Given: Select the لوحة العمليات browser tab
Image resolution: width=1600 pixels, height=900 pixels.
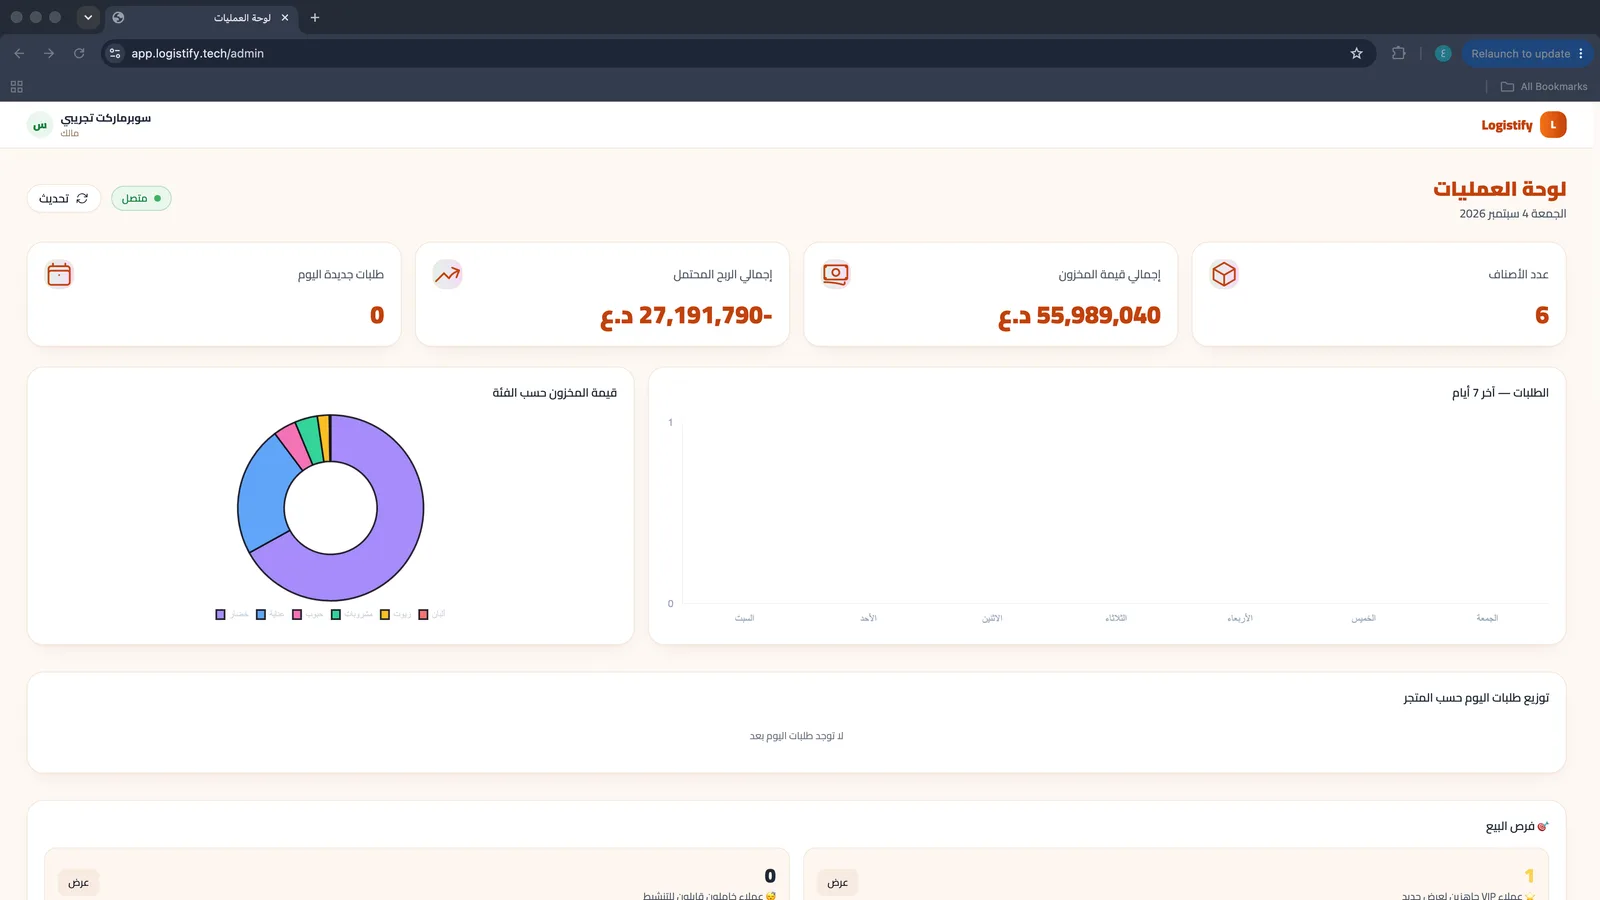Looking at the screenshot, I should tap(201, 18).
